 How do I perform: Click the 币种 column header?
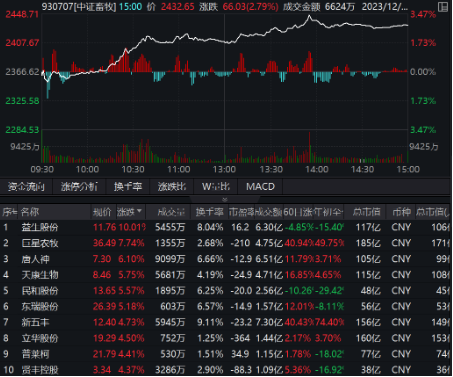tap(401, 212)
